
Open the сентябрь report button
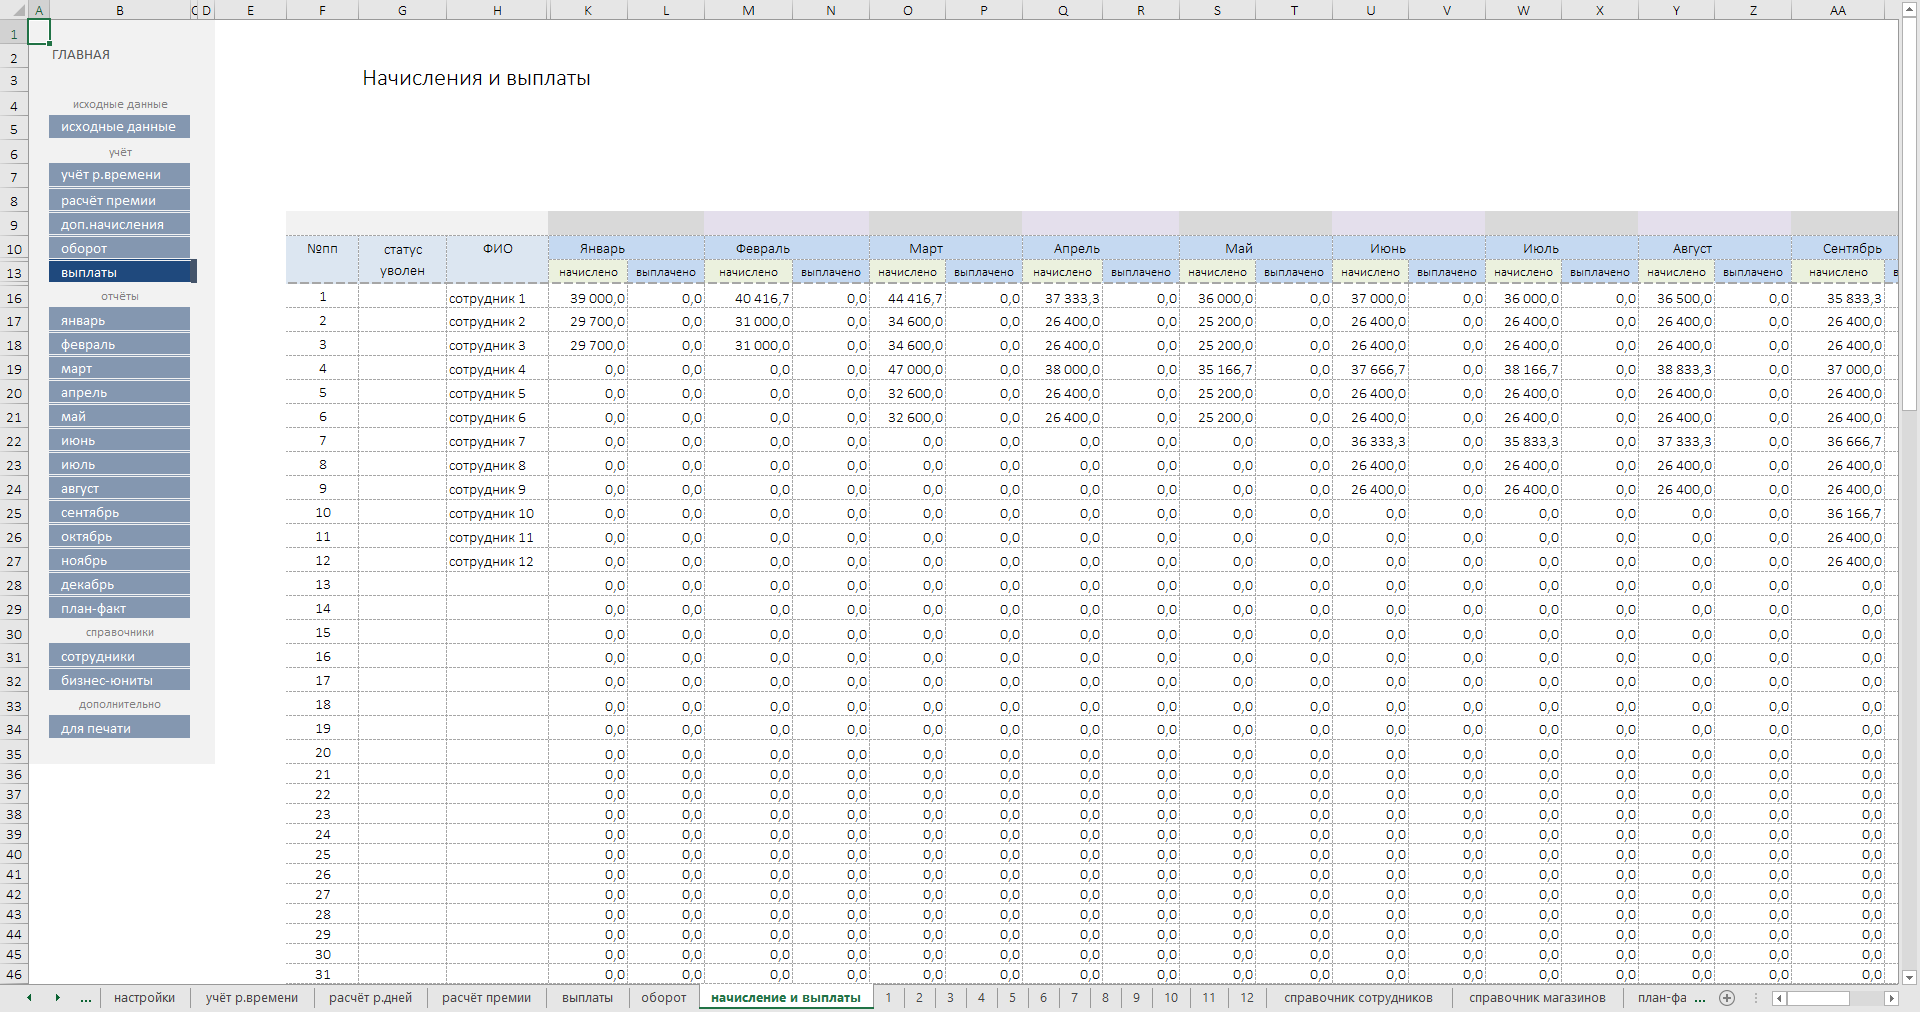pos(119,512)
